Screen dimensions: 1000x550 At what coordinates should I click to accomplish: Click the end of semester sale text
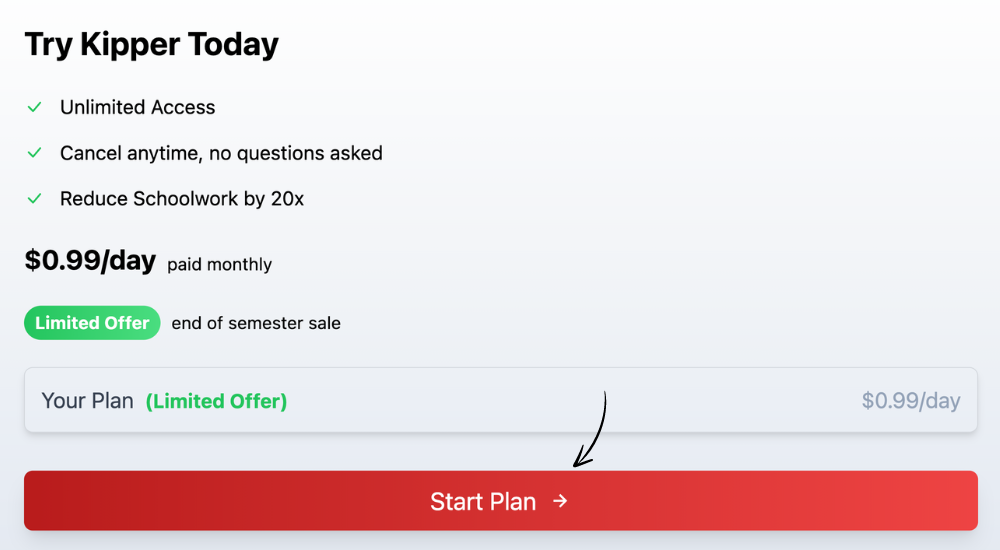[256, 323]
